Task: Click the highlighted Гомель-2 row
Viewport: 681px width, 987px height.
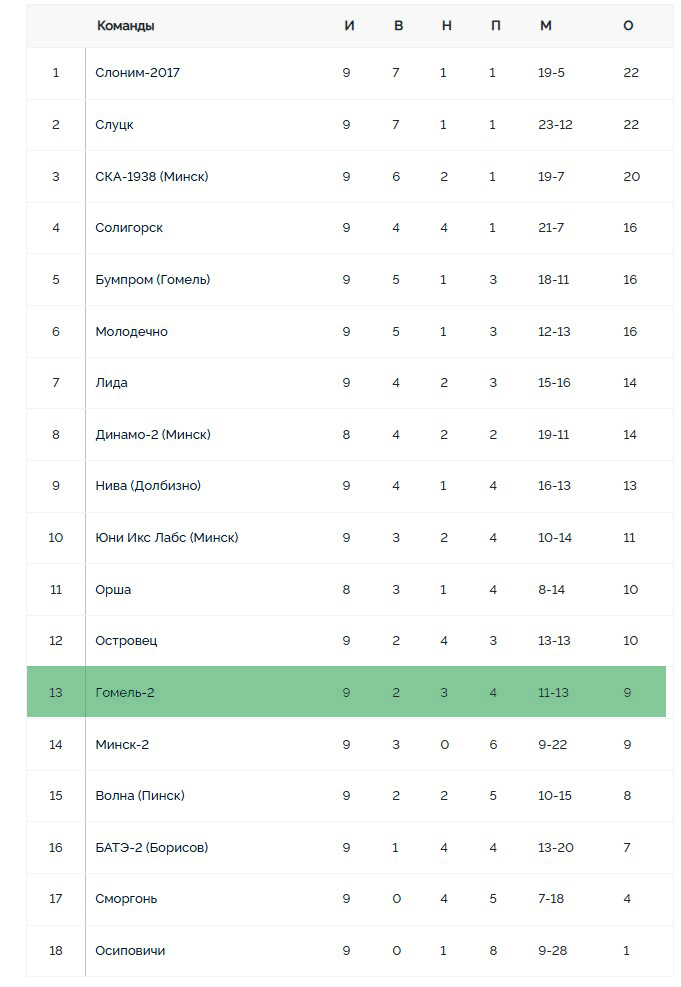Action: 346,692
